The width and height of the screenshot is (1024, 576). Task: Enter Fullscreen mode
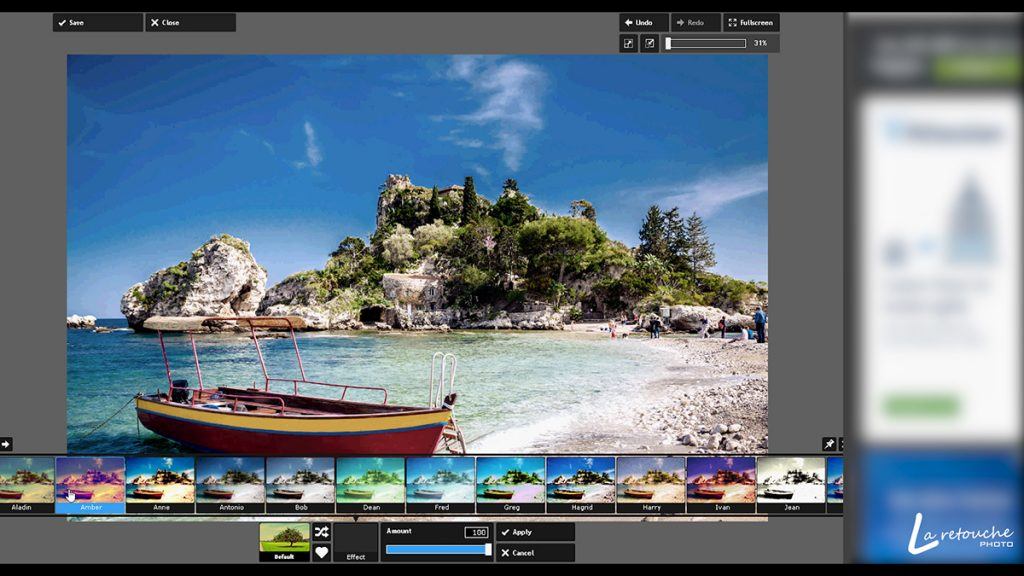click(x=751, y=22)
